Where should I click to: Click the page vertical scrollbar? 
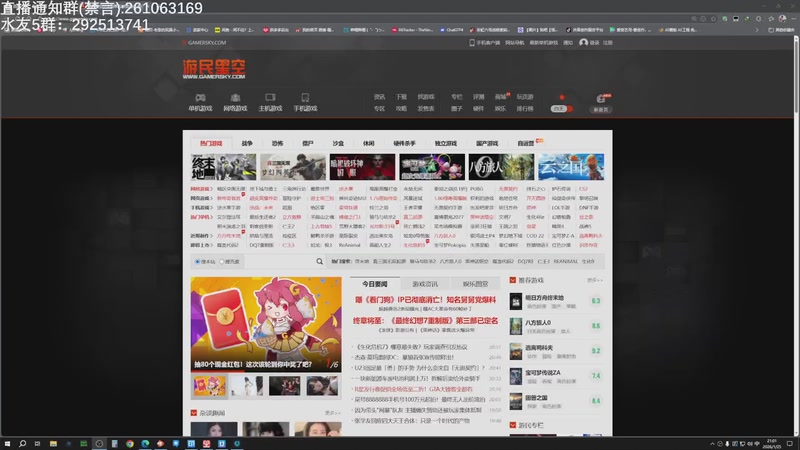[796, 235]
